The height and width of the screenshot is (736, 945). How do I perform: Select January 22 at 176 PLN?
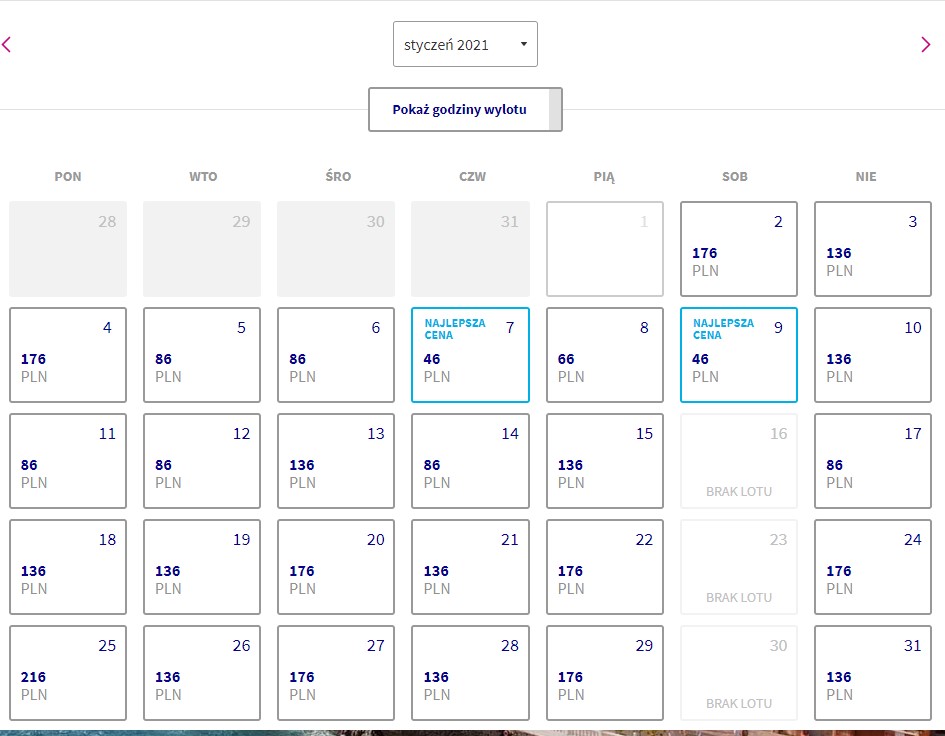[604, 567]
